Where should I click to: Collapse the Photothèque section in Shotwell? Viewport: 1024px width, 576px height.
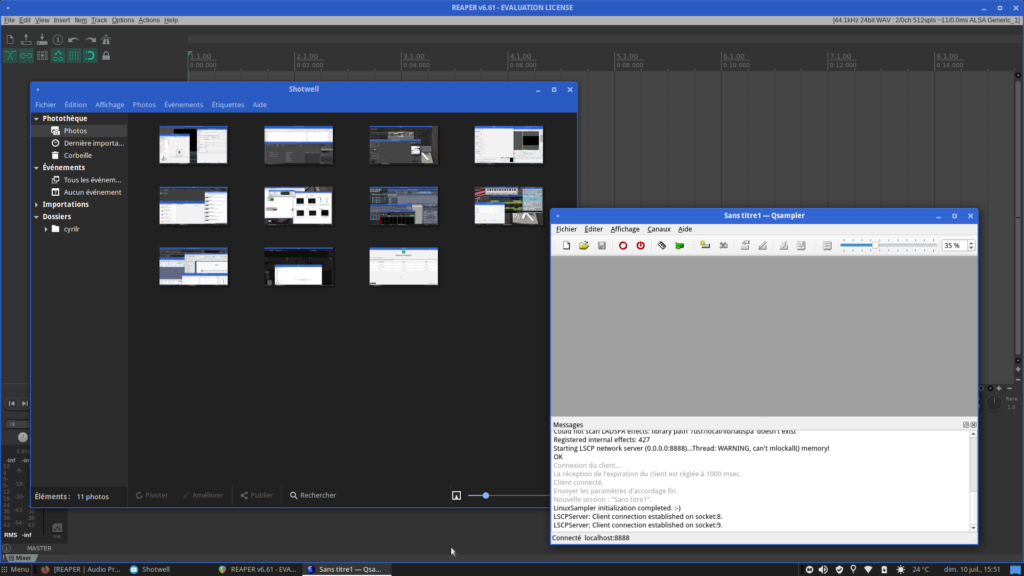pos(37,119)
